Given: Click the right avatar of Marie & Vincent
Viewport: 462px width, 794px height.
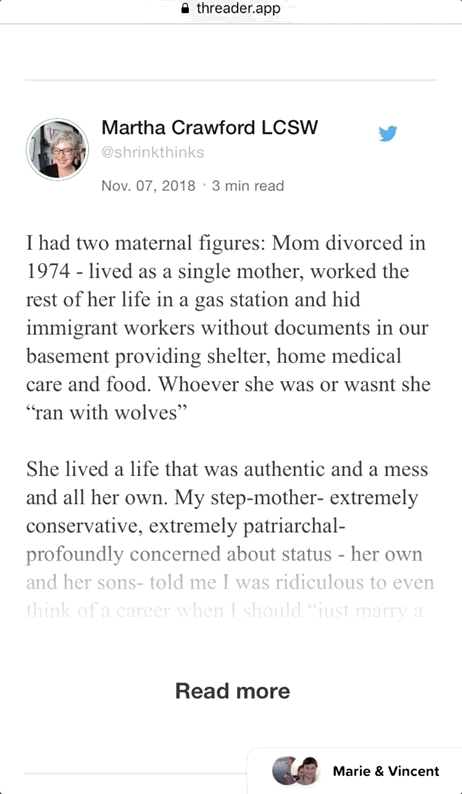Looking at the screenshot, I should (x=308, y=771).
